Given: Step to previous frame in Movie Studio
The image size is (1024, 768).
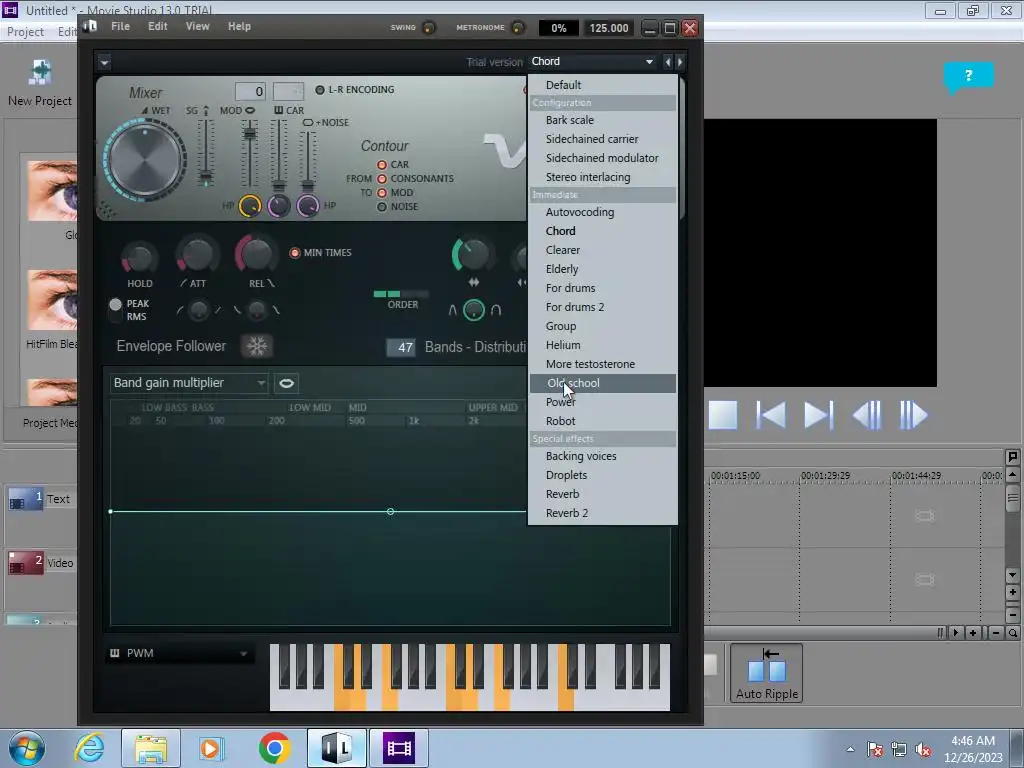Looking at the screenshot, I should point(867,415).
